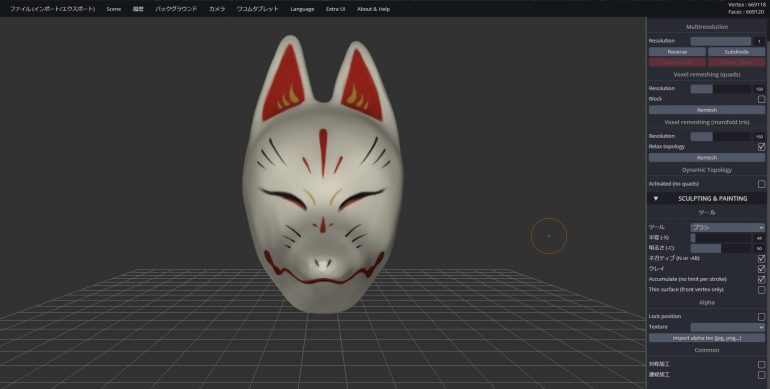The image size is (770, 389).
Task: Collapse the SCULPTING & PAINTING section arrow
Action: point(656,198)
